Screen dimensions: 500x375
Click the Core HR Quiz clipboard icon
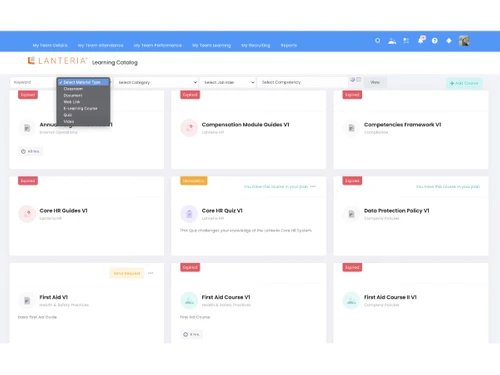click(x=189, y=214)
